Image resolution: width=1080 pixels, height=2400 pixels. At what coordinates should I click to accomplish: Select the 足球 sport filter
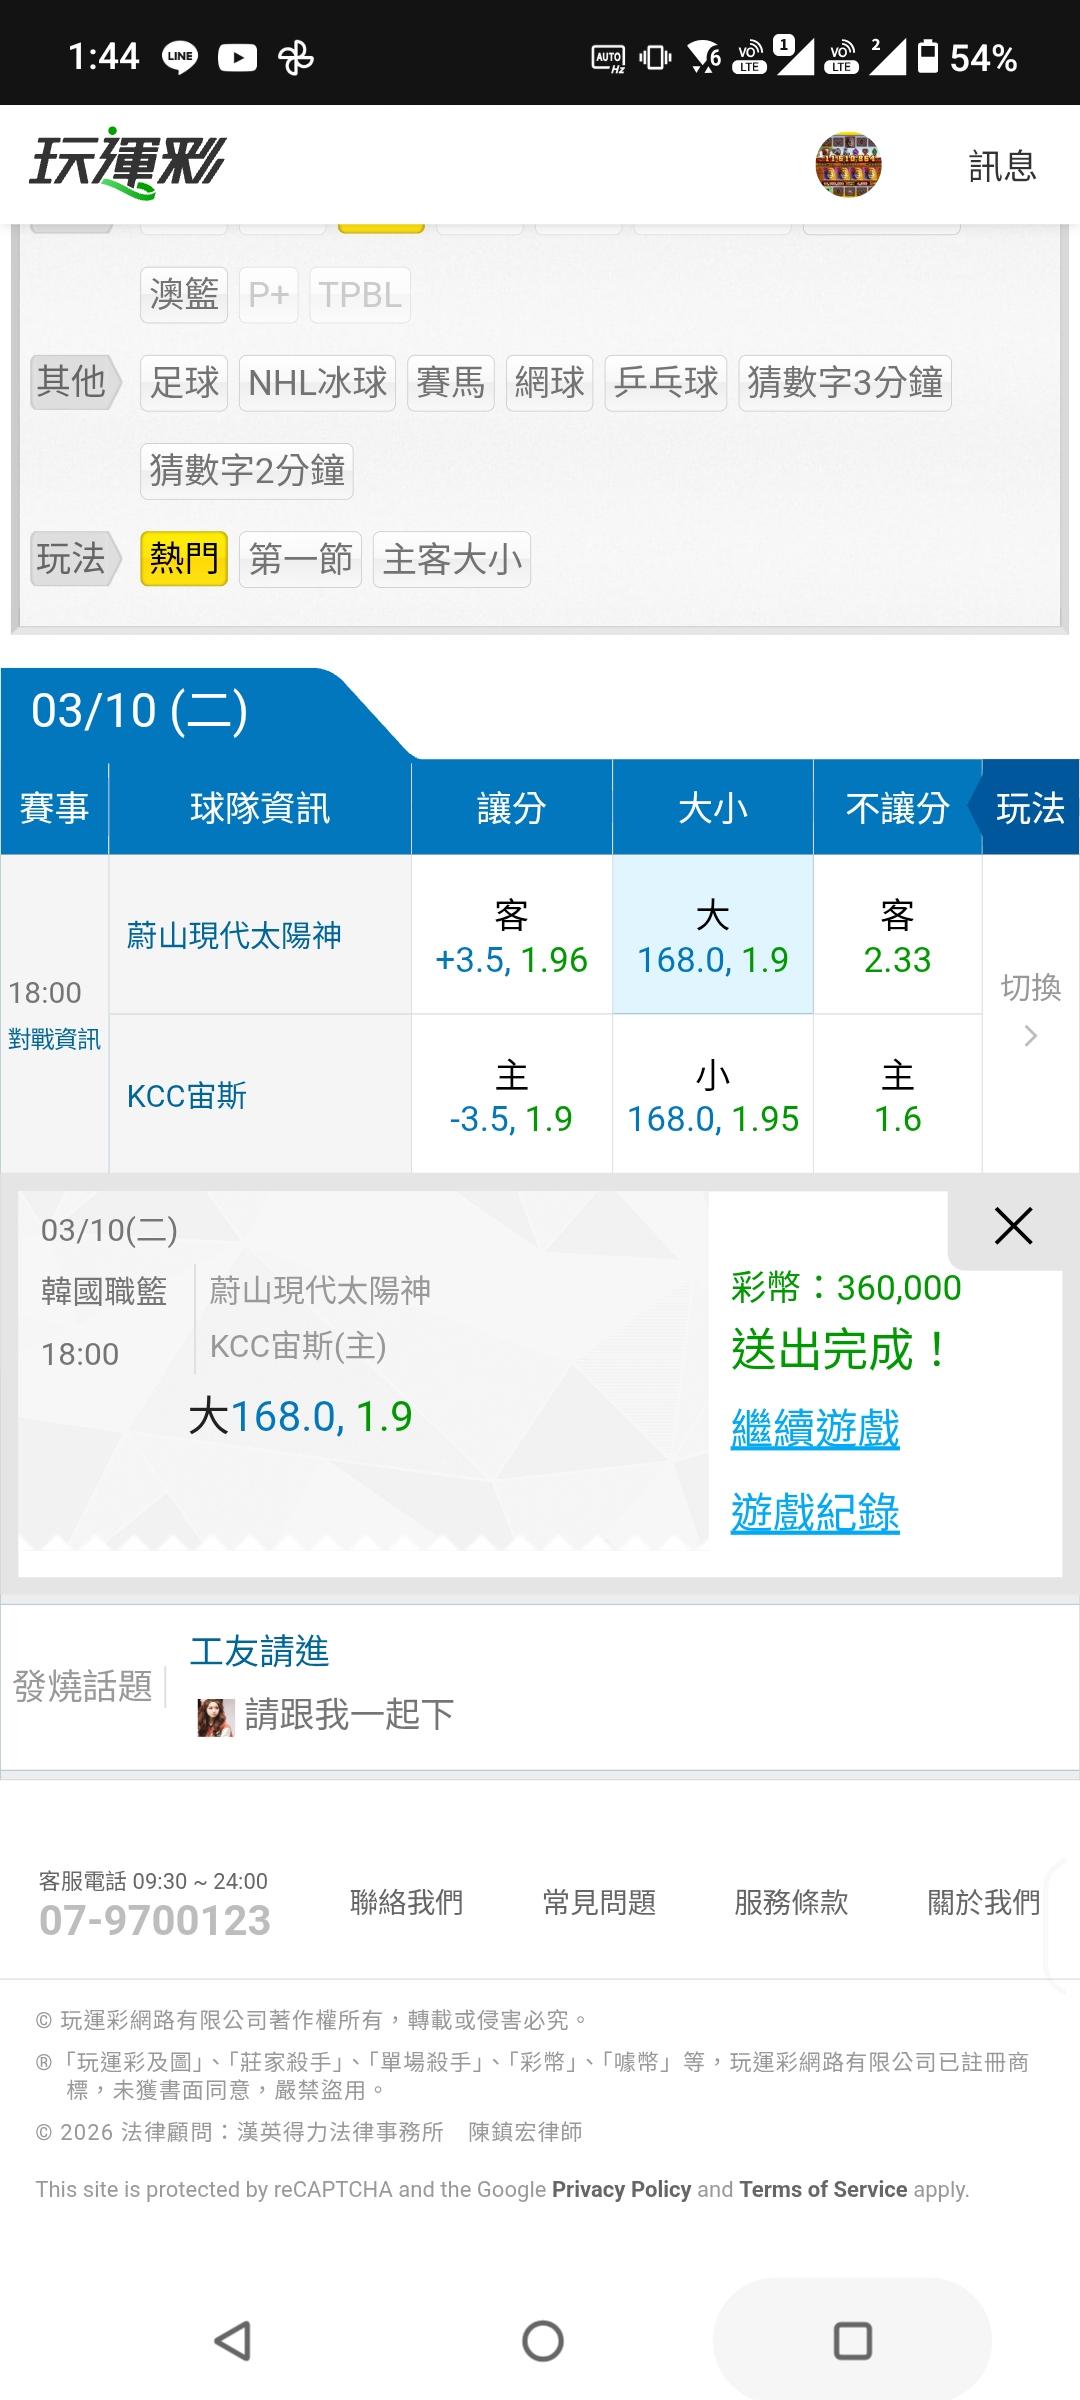184,383
